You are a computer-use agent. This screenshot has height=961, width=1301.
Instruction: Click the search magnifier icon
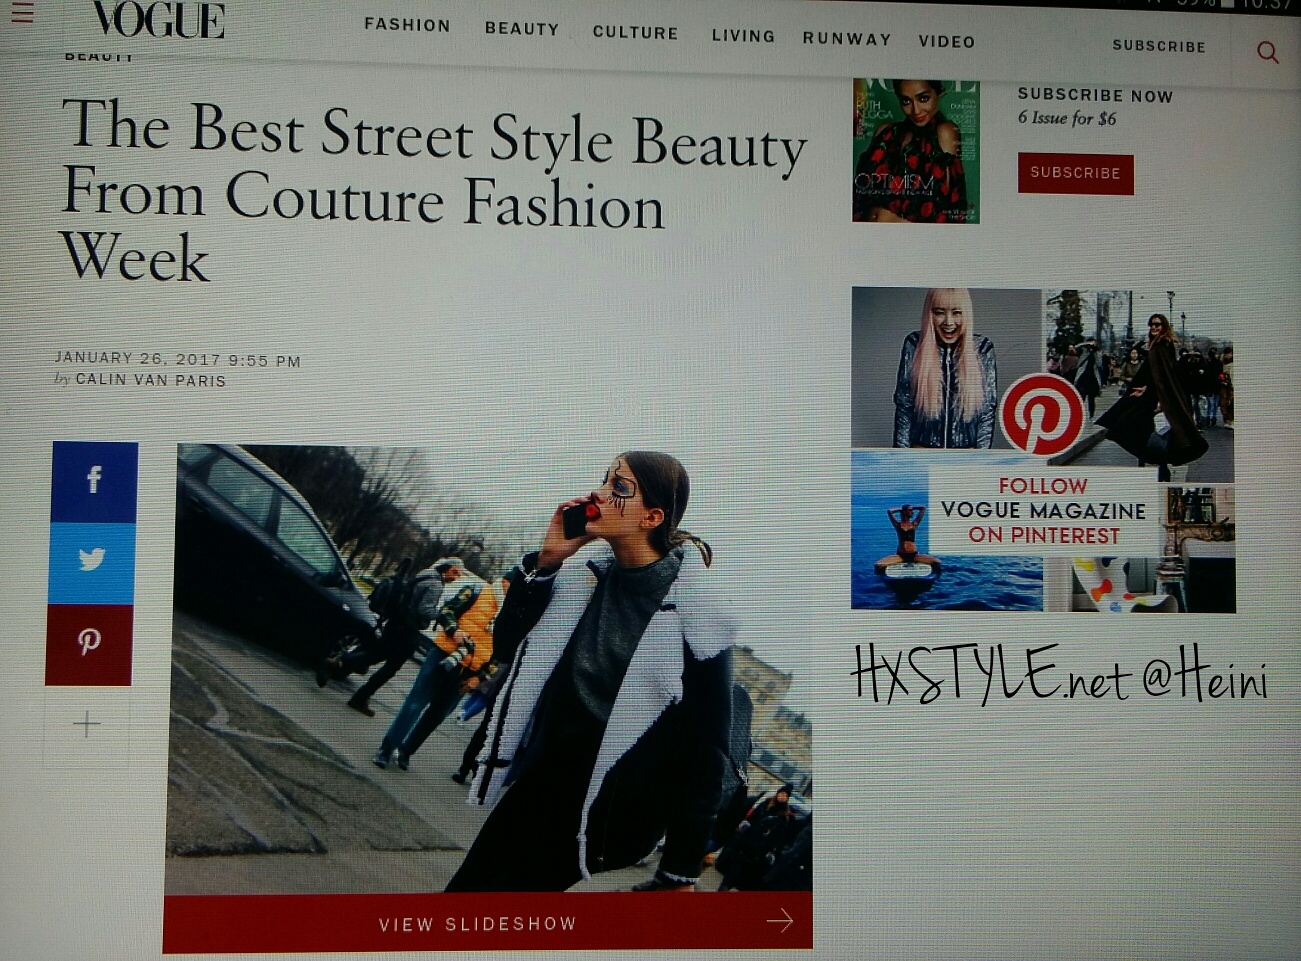pyautogui.click(x=1267, y=52)
